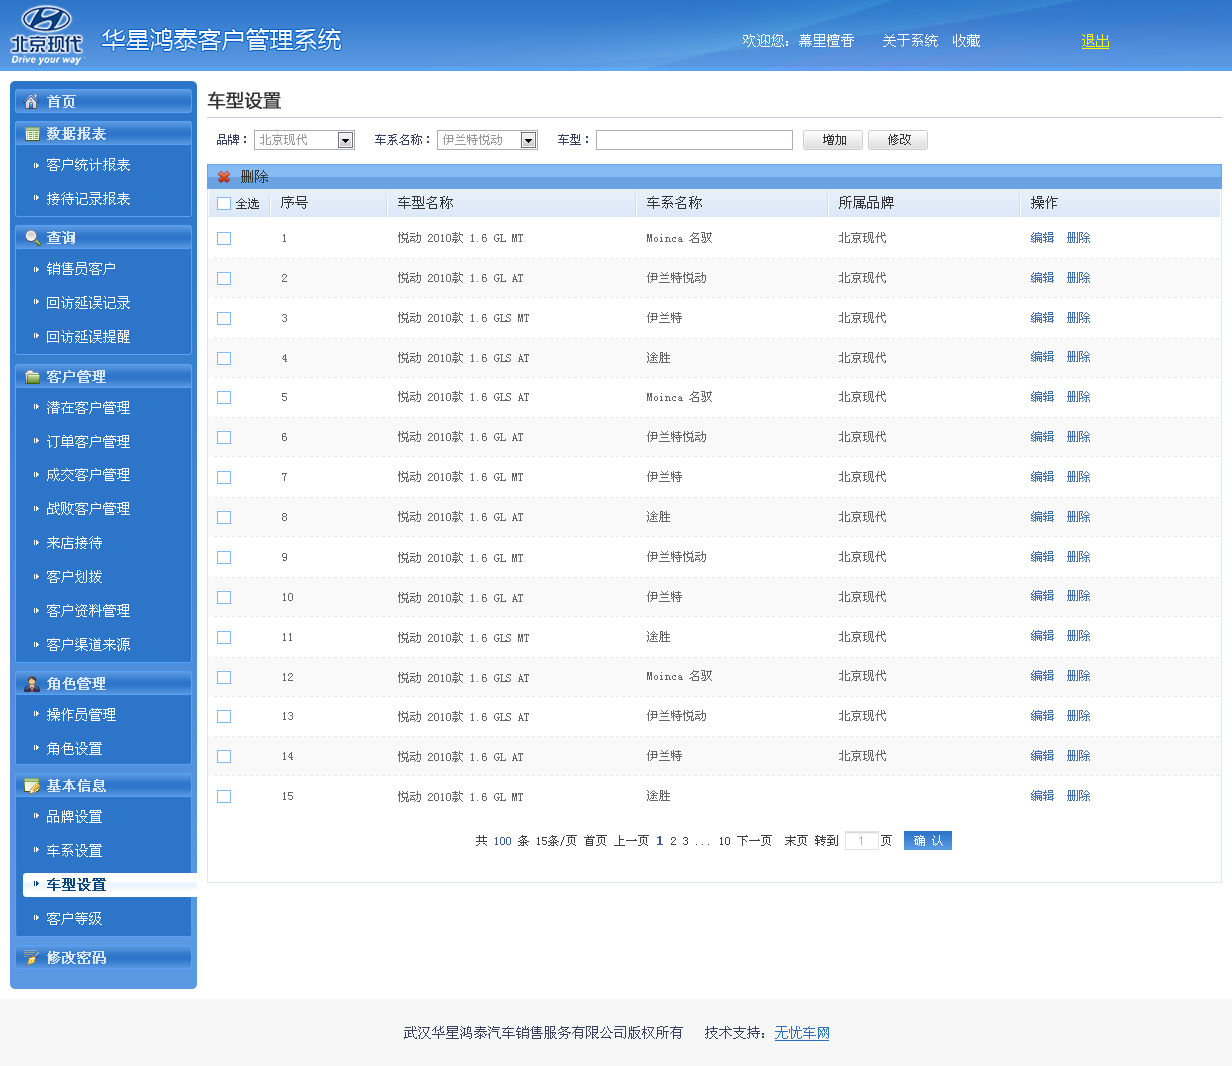The image size is (1232, 1066).
Task: Tick the checkbox for row 3
Action: (224, 318)
